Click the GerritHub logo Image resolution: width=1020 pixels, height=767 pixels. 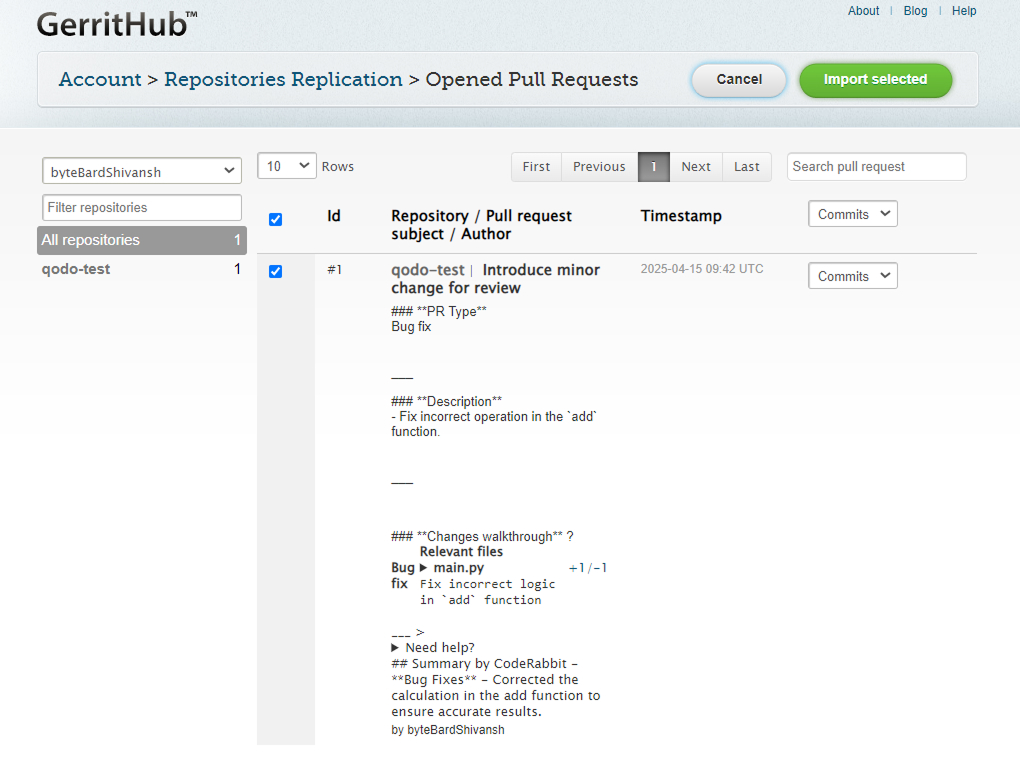[x=116, y=25]
